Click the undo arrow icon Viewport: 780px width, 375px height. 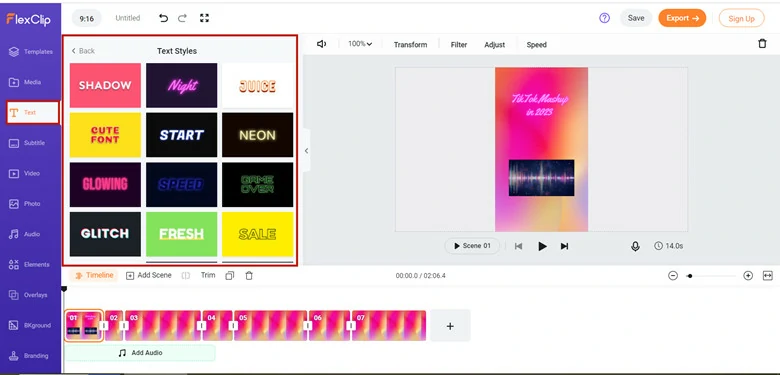(163, 18)
